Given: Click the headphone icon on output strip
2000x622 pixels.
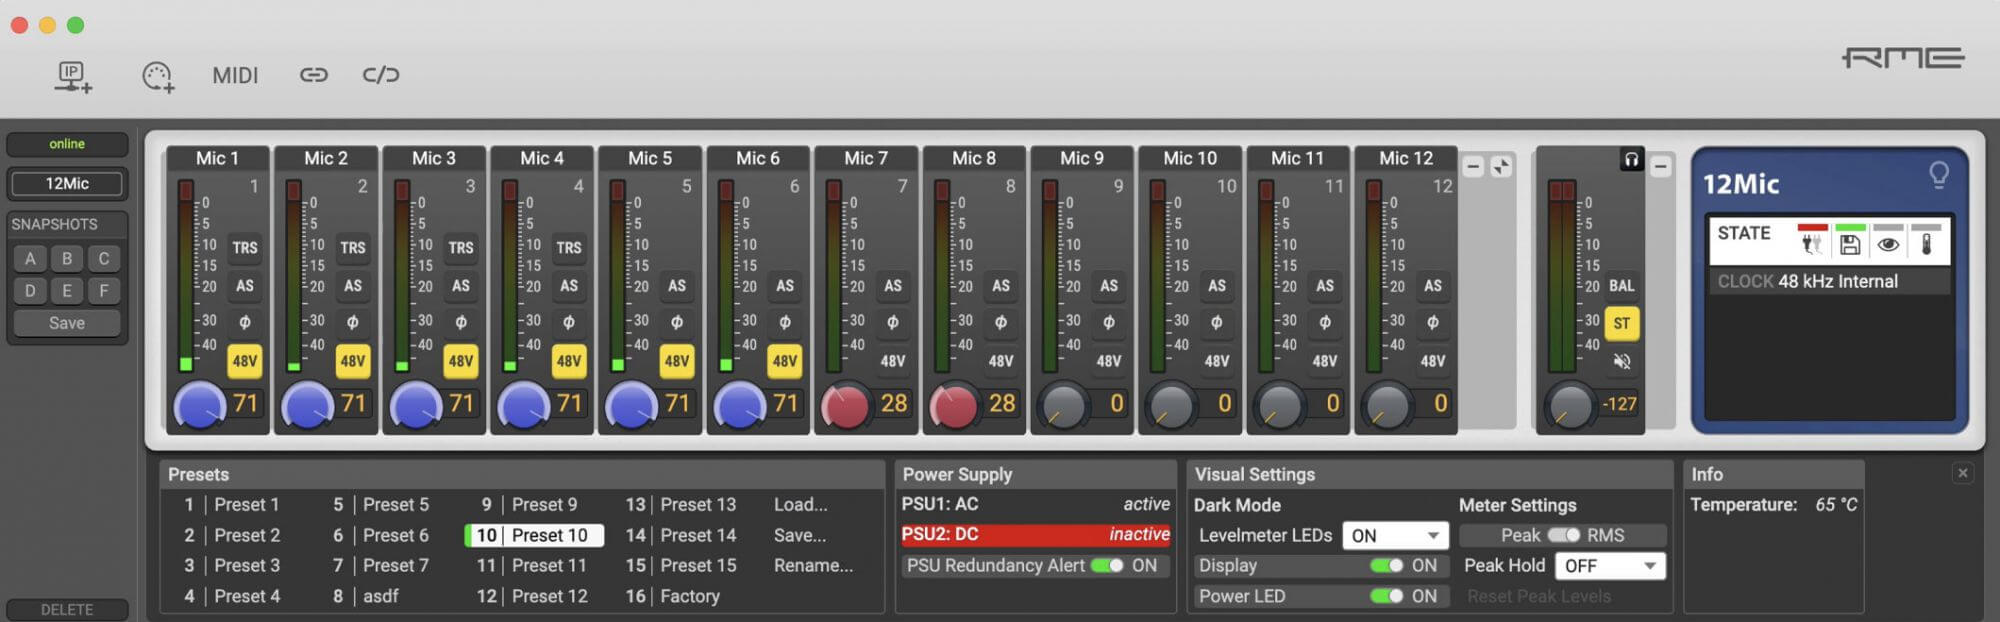Looking at the screenshot, I should [x=1631, y=160].
